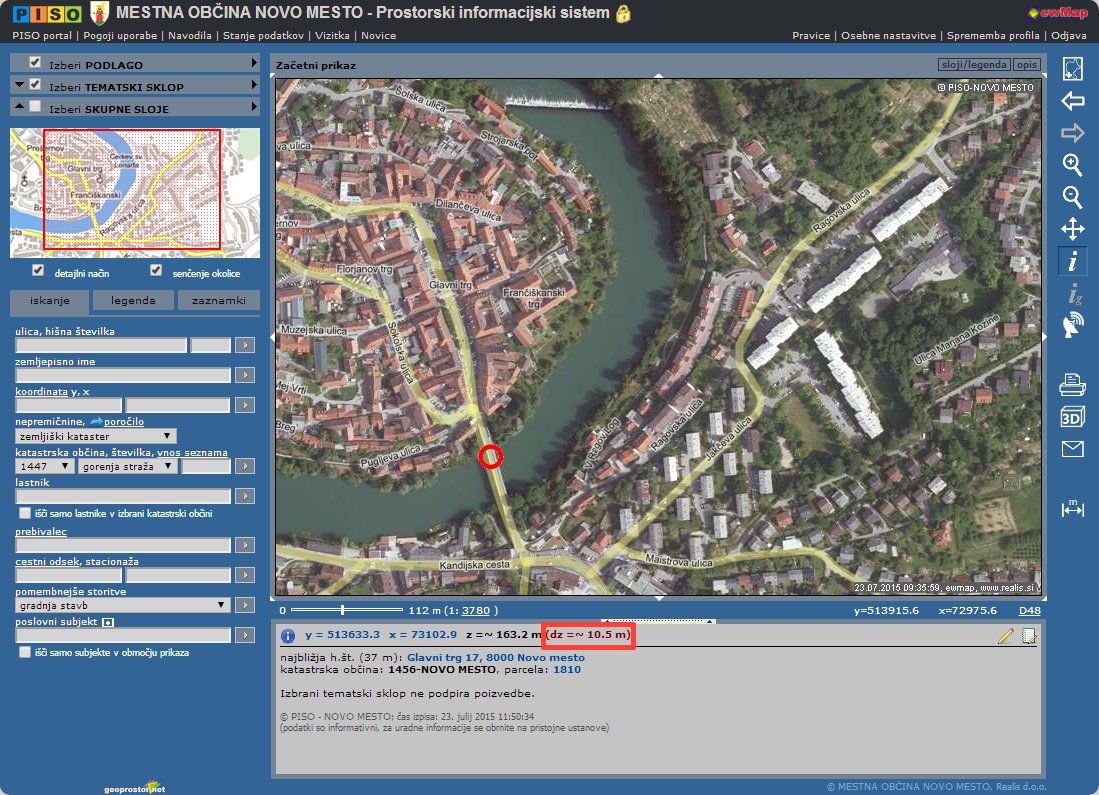Toggle the detajlni način checkbox

point(38,271)
